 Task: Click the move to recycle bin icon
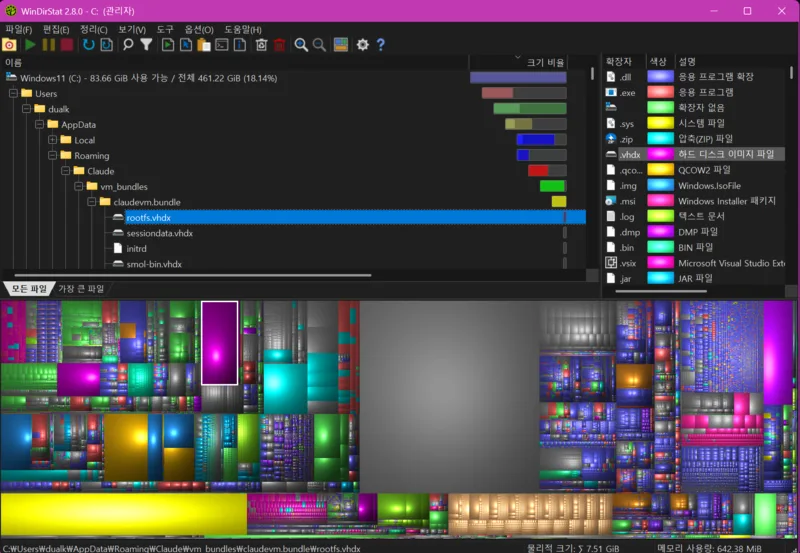pyautogui.click(x=262, y=45)
